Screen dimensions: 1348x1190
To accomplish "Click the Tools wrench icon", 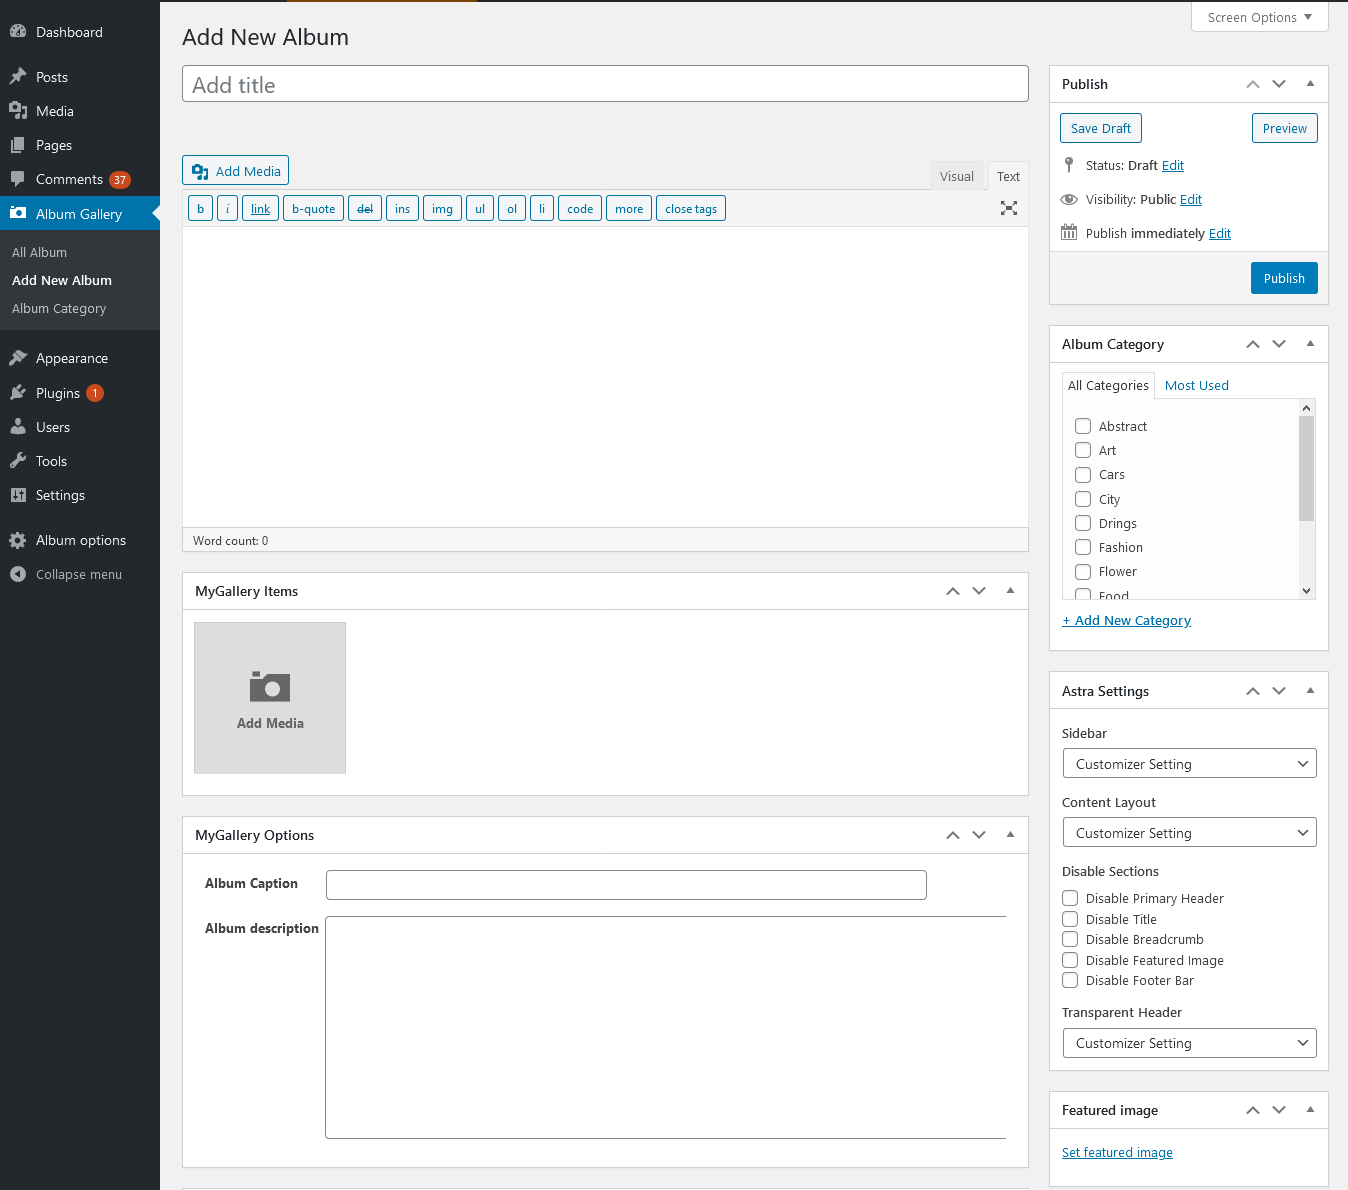I will (x=18, y=461).
